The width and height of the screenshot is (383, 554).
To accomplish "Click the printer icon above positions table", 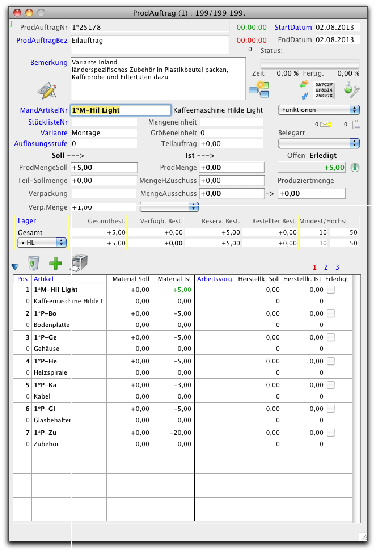I will click(79, 263).
